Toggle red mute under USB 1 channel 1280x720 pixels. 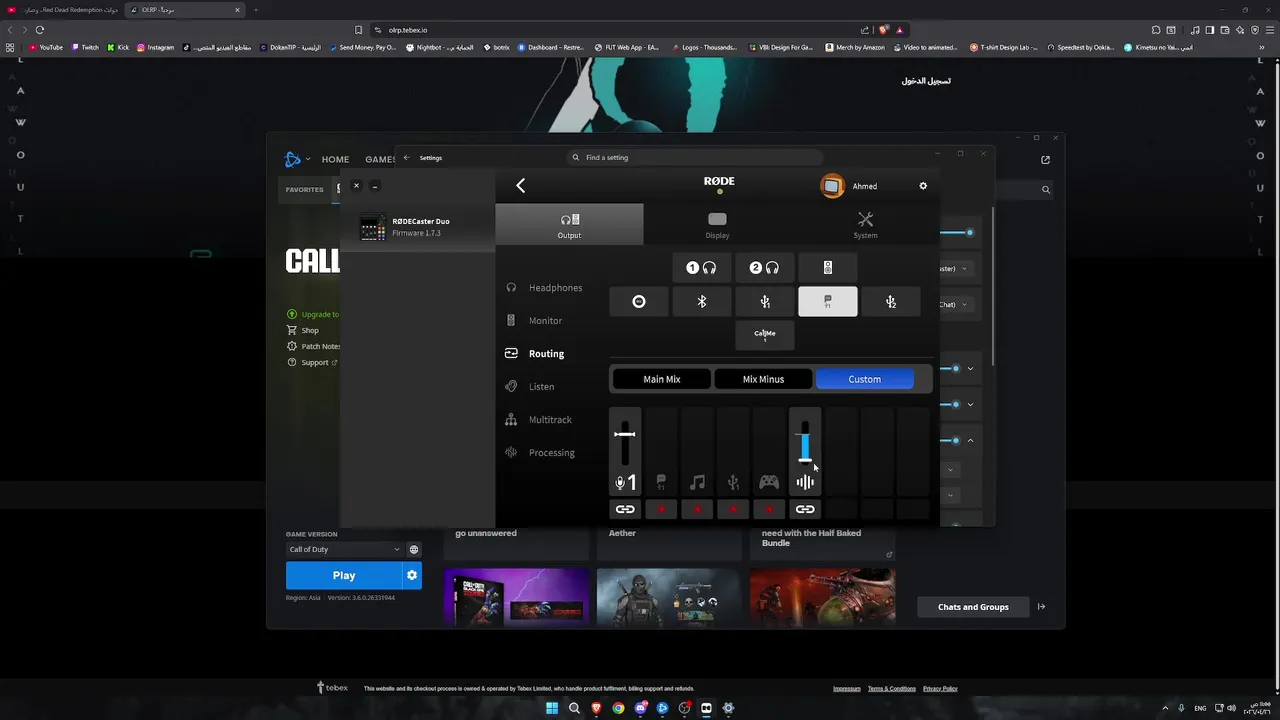coord(733,509)
